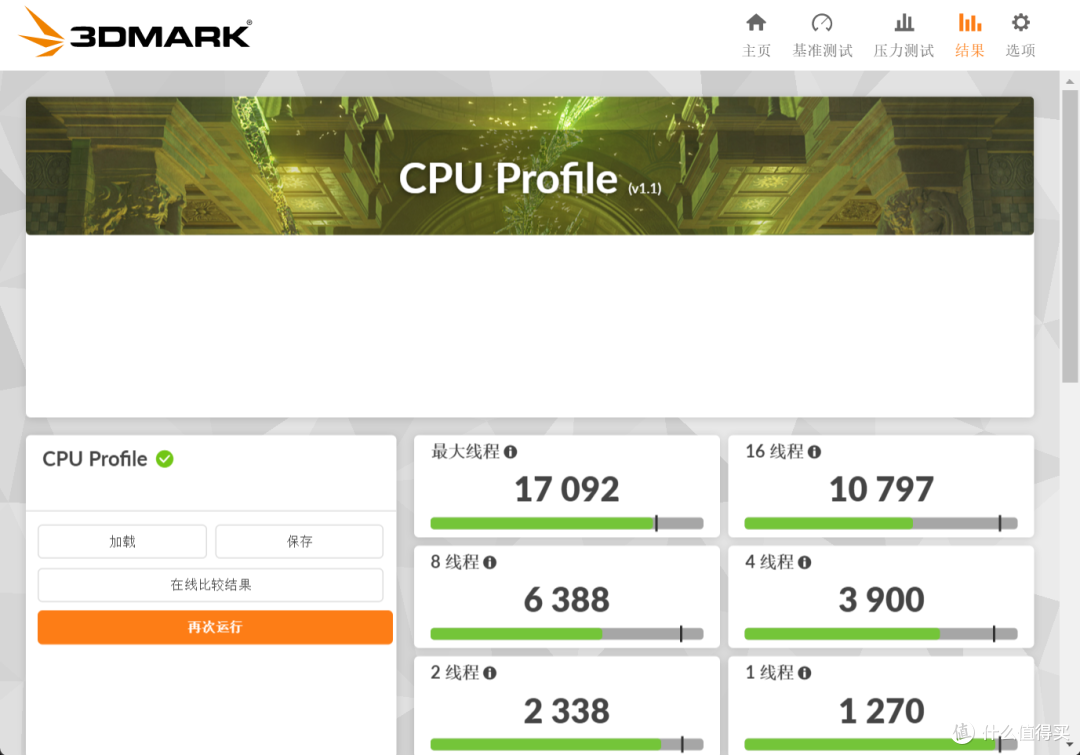The image size is (1080, 755).
Task: Click the CPU Profile panel title
Action: click(x=95, y=459)
